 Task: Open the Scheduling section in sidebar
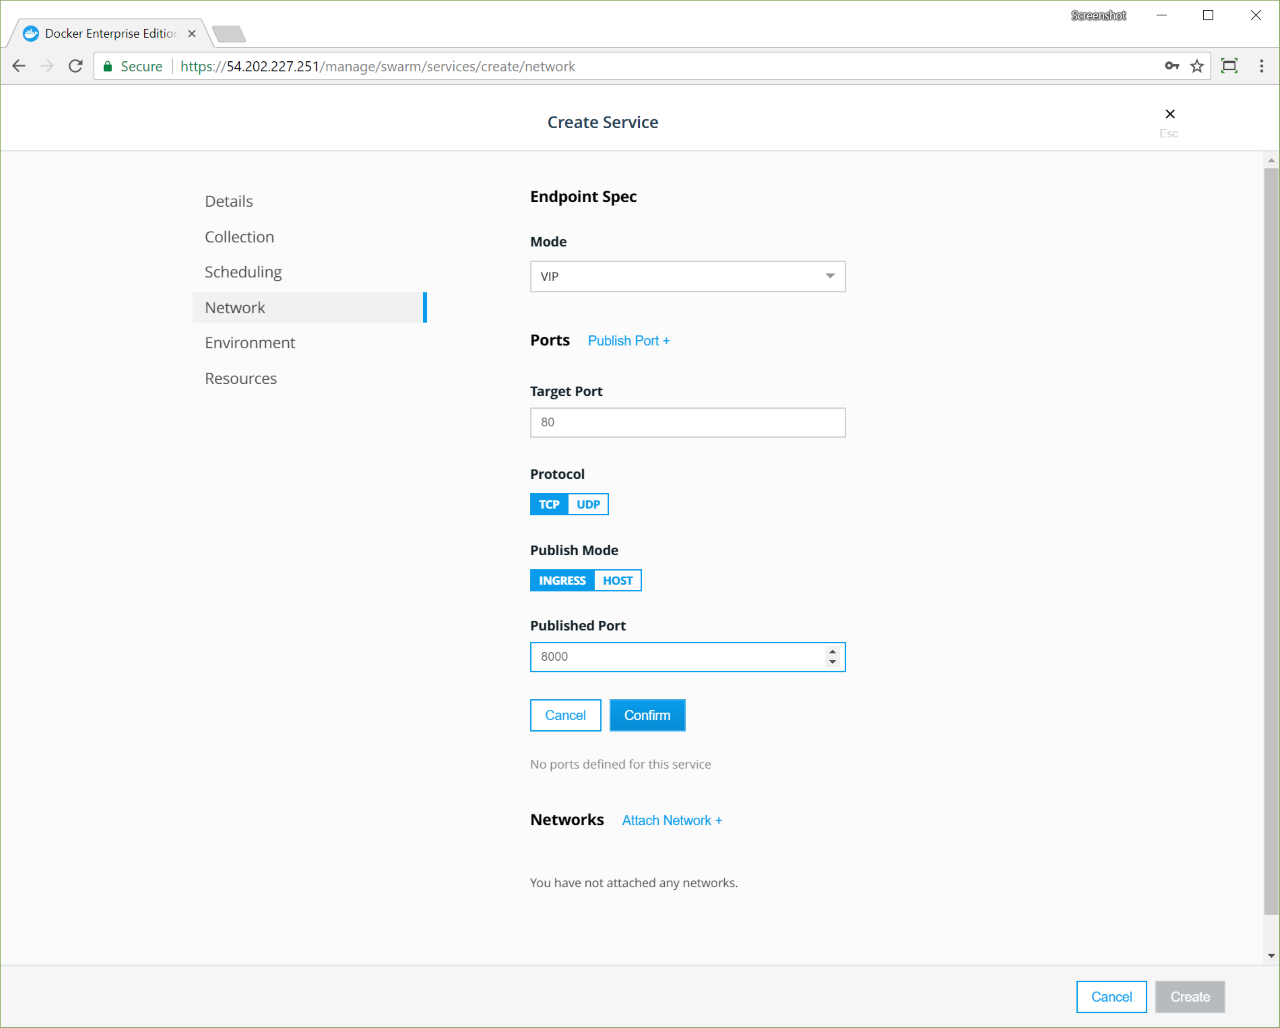(243, 272)
